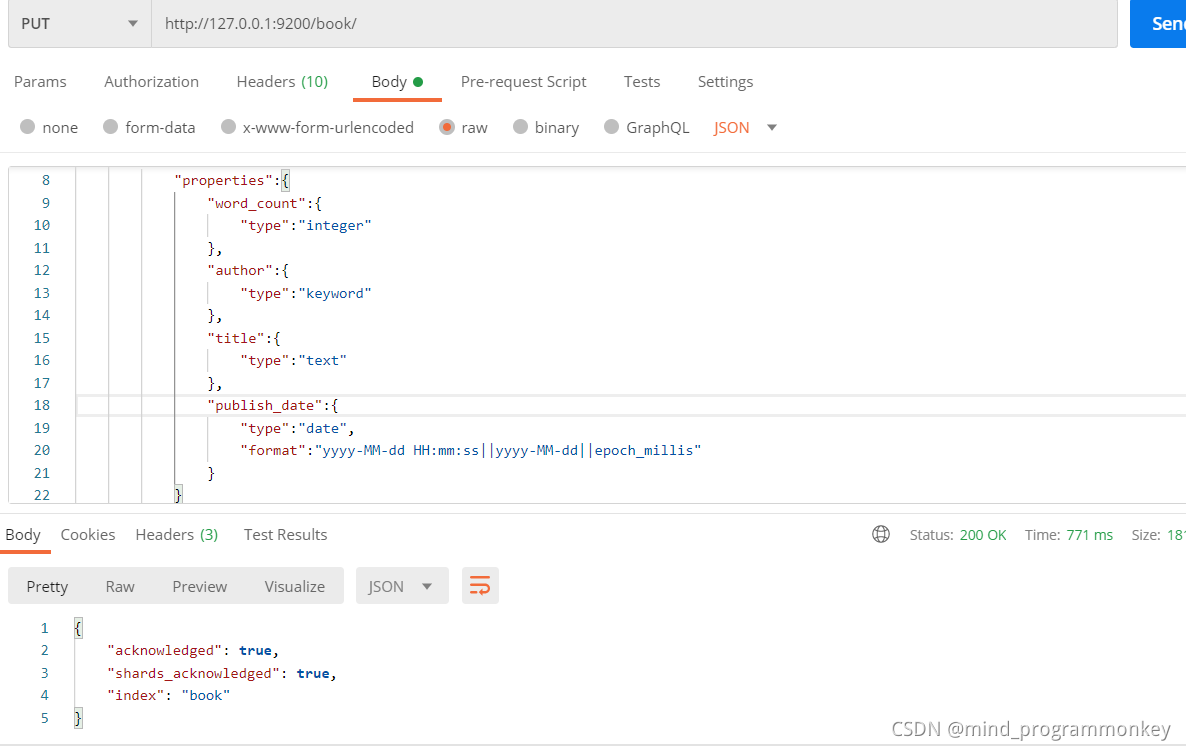The width and height of the screenshot is (1186, 750).
Task: Select the none body type radio
Action: click(x=28, y=127)
